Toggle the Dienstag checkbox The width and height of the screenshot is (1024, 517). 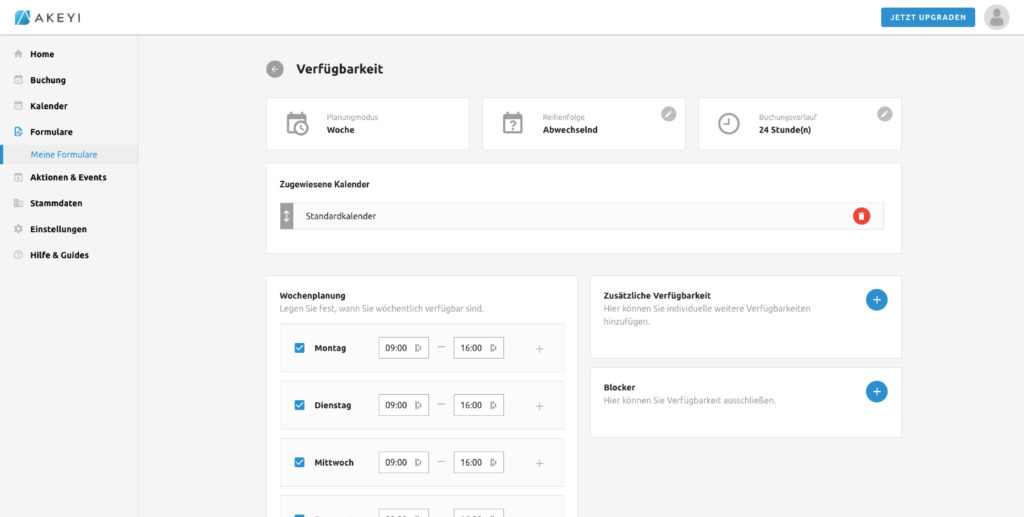click(299, 405)
